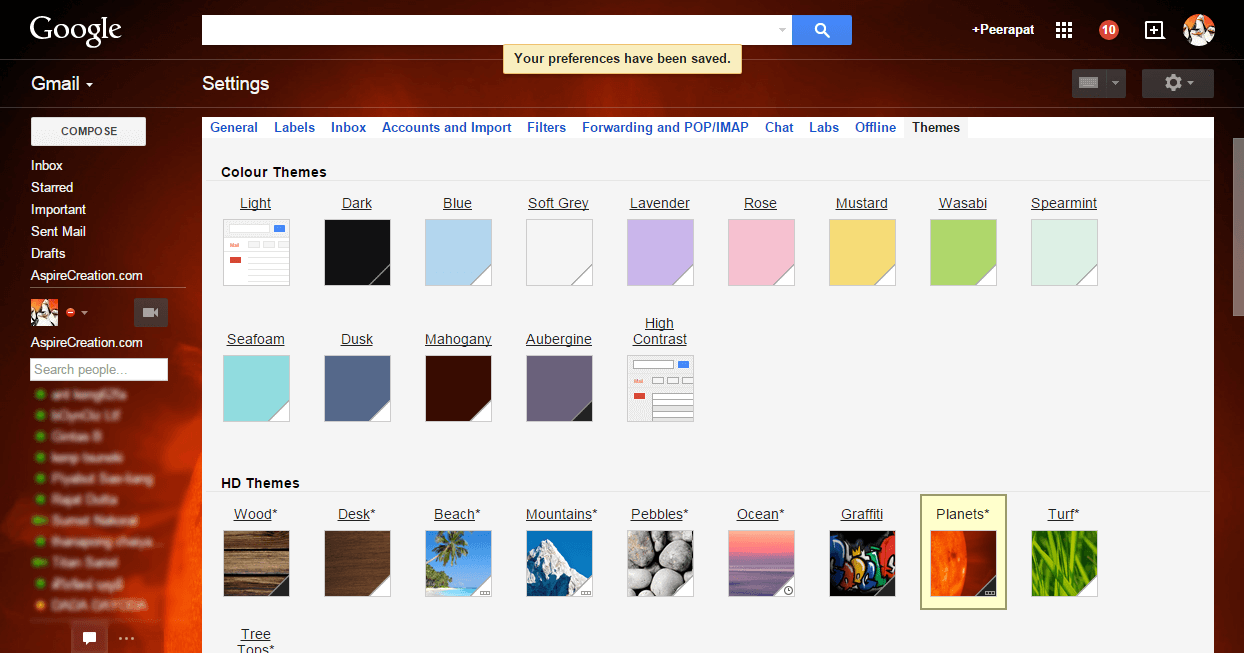Screen dimensions: 1244x653
Task: Click the Compose button
Action: pos(89,131)
